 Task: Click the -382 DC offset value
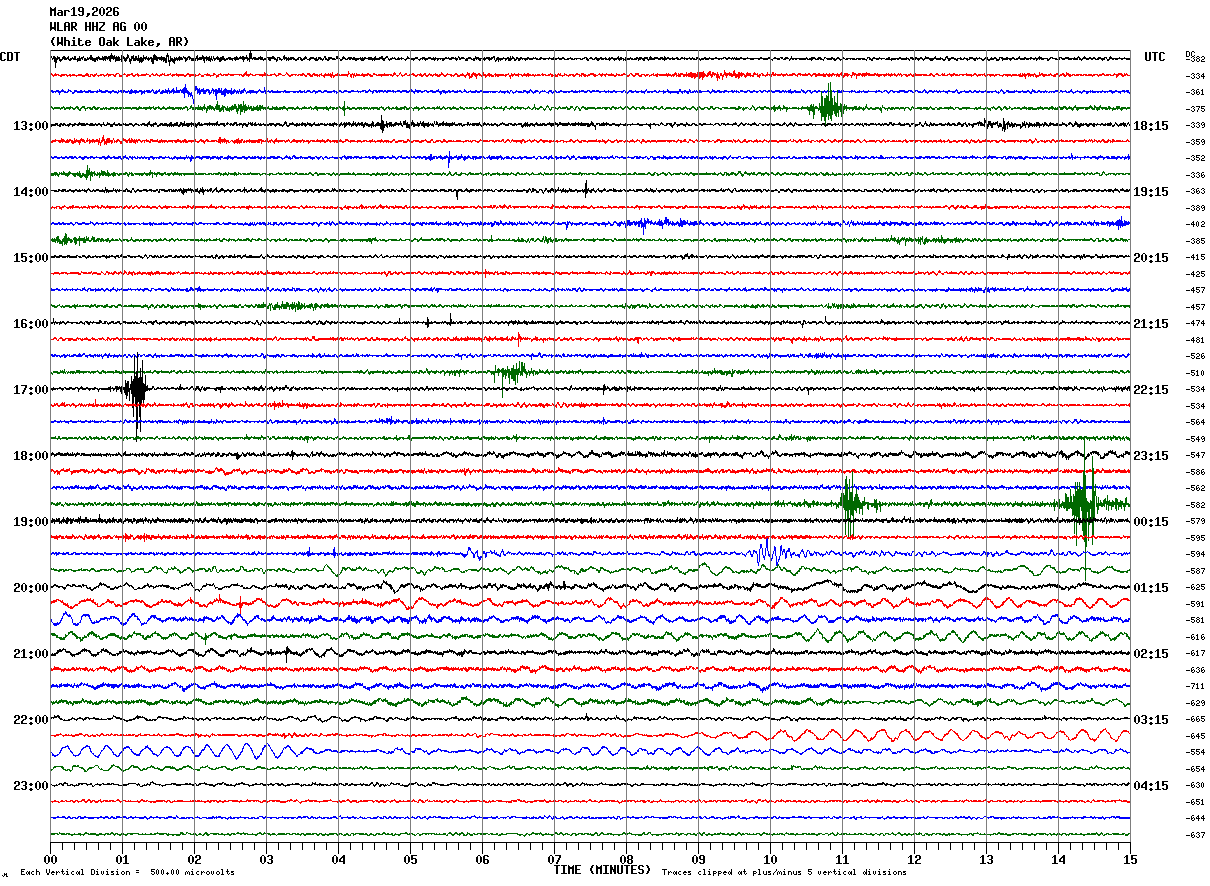[1195, 60]
